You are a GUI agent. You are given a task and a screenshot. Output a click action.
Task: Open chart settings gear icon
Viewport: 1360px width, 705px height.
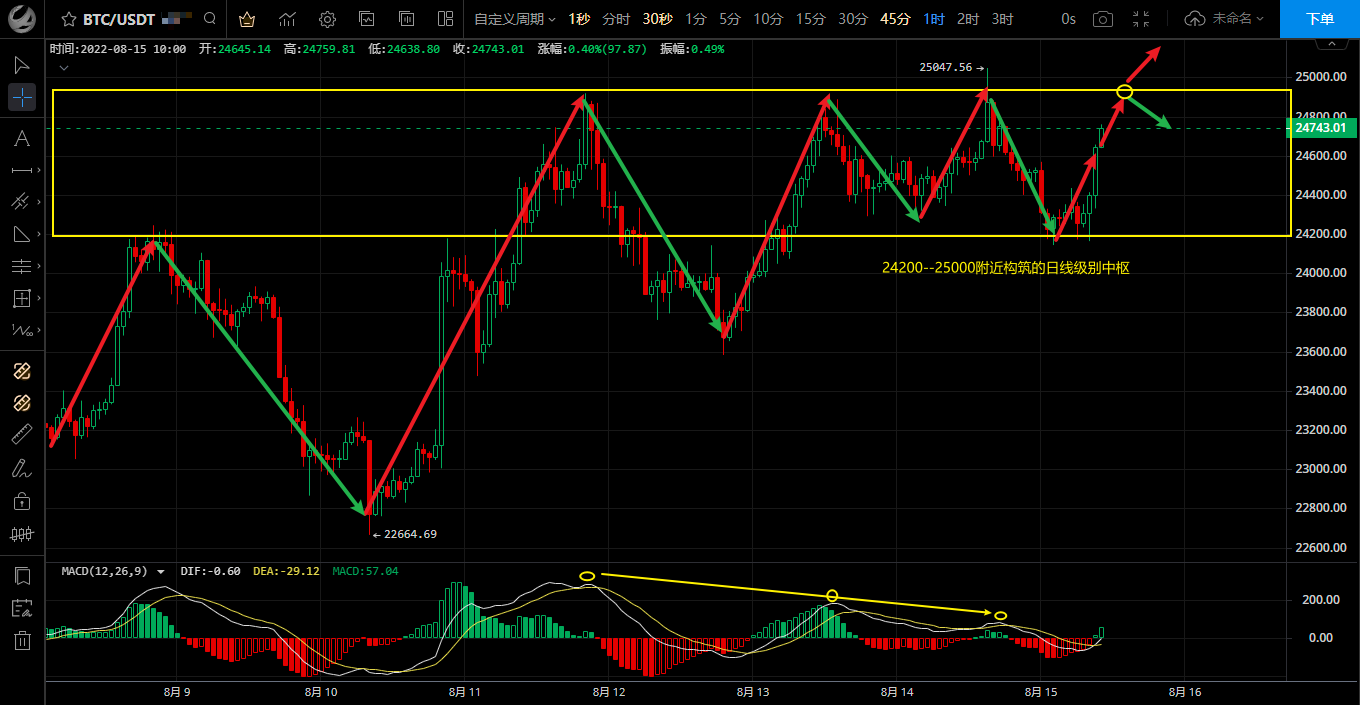[327, 19]
